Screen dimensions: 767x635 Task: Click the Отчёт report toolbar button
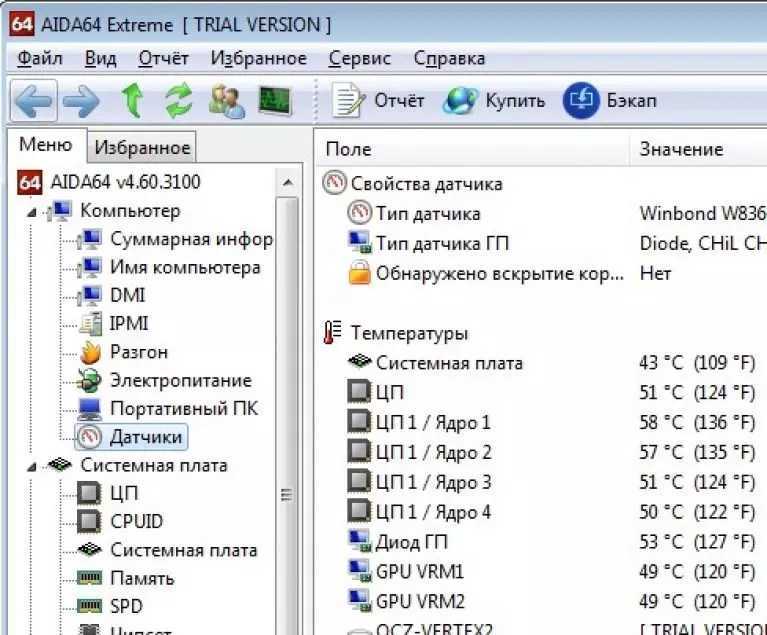[x=377, y=100]
